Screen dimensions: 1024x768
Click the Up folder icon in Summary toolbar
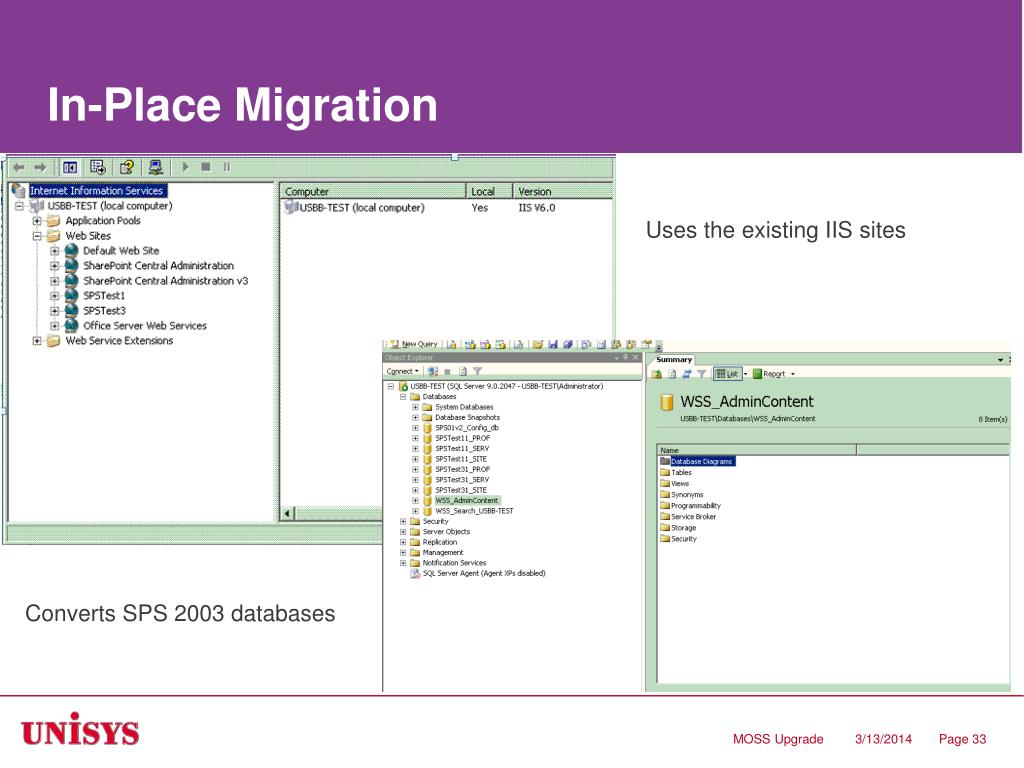[x=656, y=374]
